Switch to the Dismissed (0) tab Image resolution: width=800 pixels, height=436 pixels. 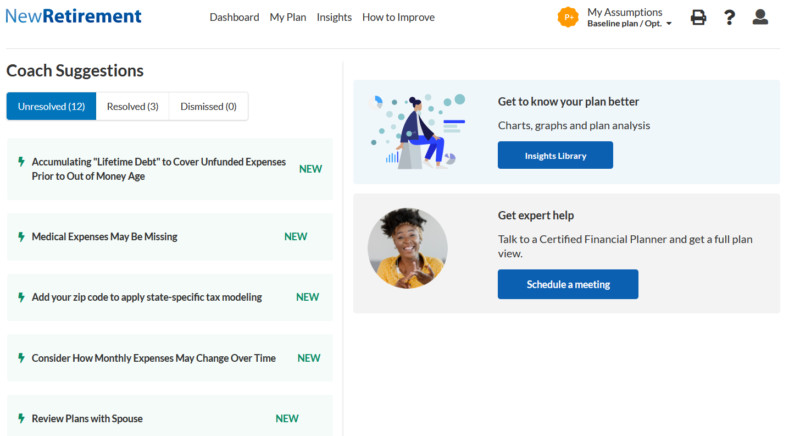pyautogui.click(x=208, y=106)
